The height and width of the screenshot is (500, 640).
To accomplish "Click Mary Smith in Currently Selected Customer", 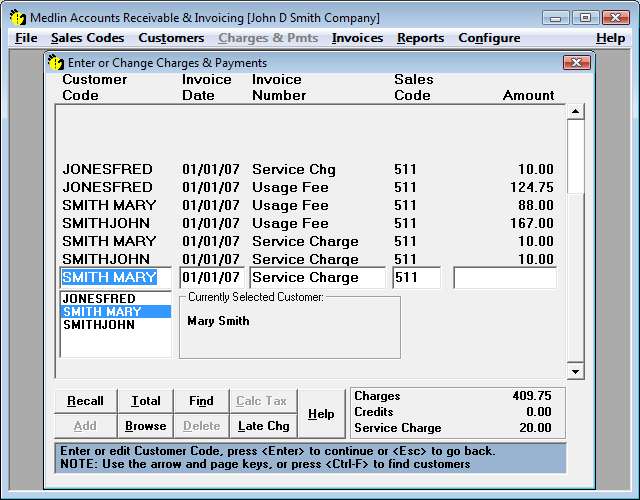I will tap(218, 321).
